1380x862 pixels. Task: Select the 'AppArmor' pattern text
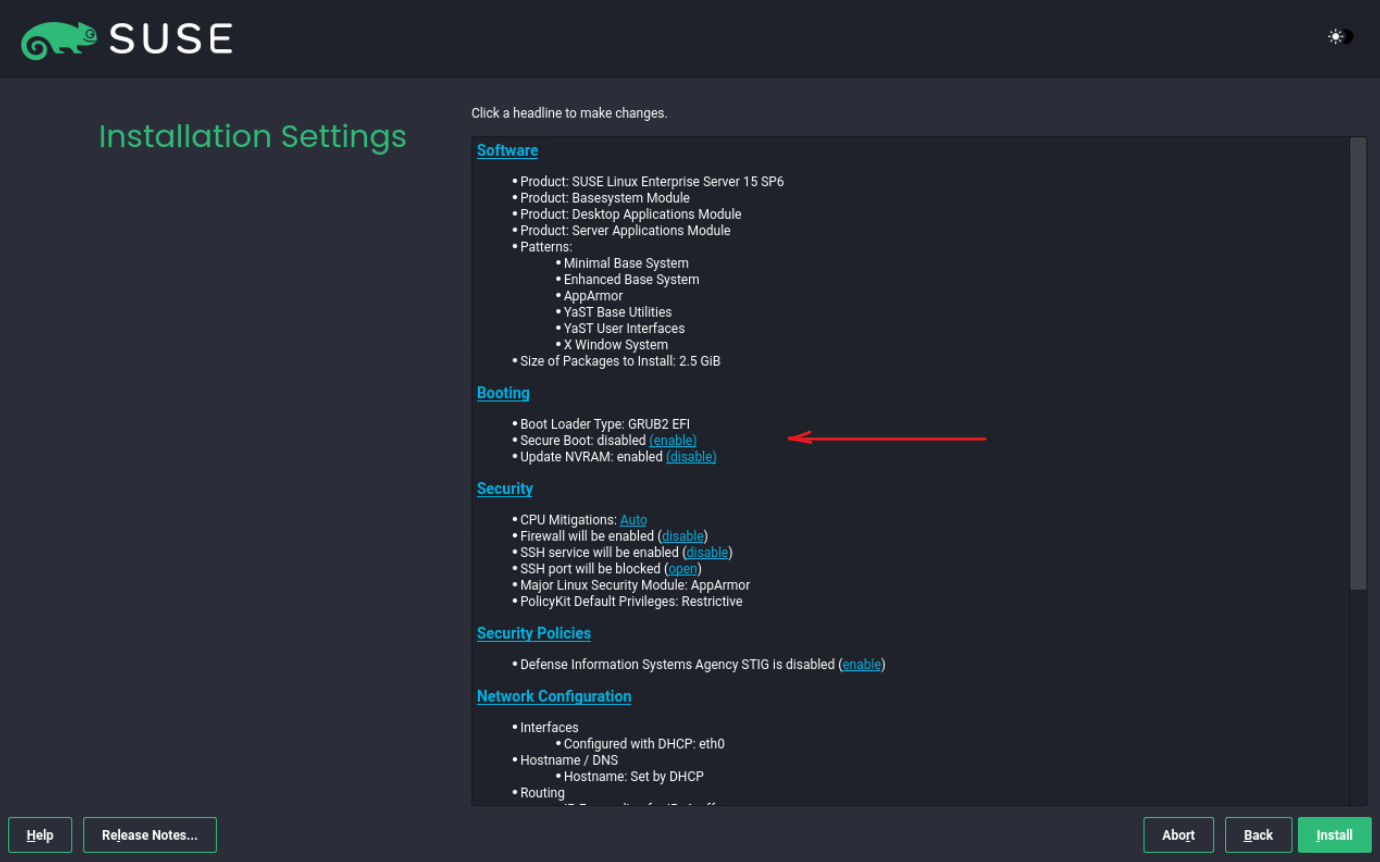(x=593, y=296)
